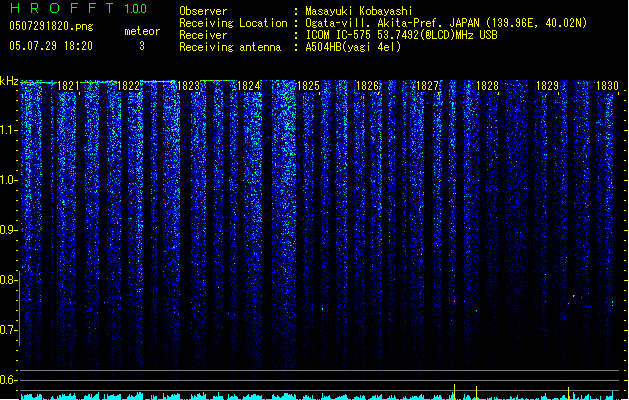This screenshot has height=400, width=629.
Task: Click the Receiving antenna label
Action: click(x=230, y=47)
